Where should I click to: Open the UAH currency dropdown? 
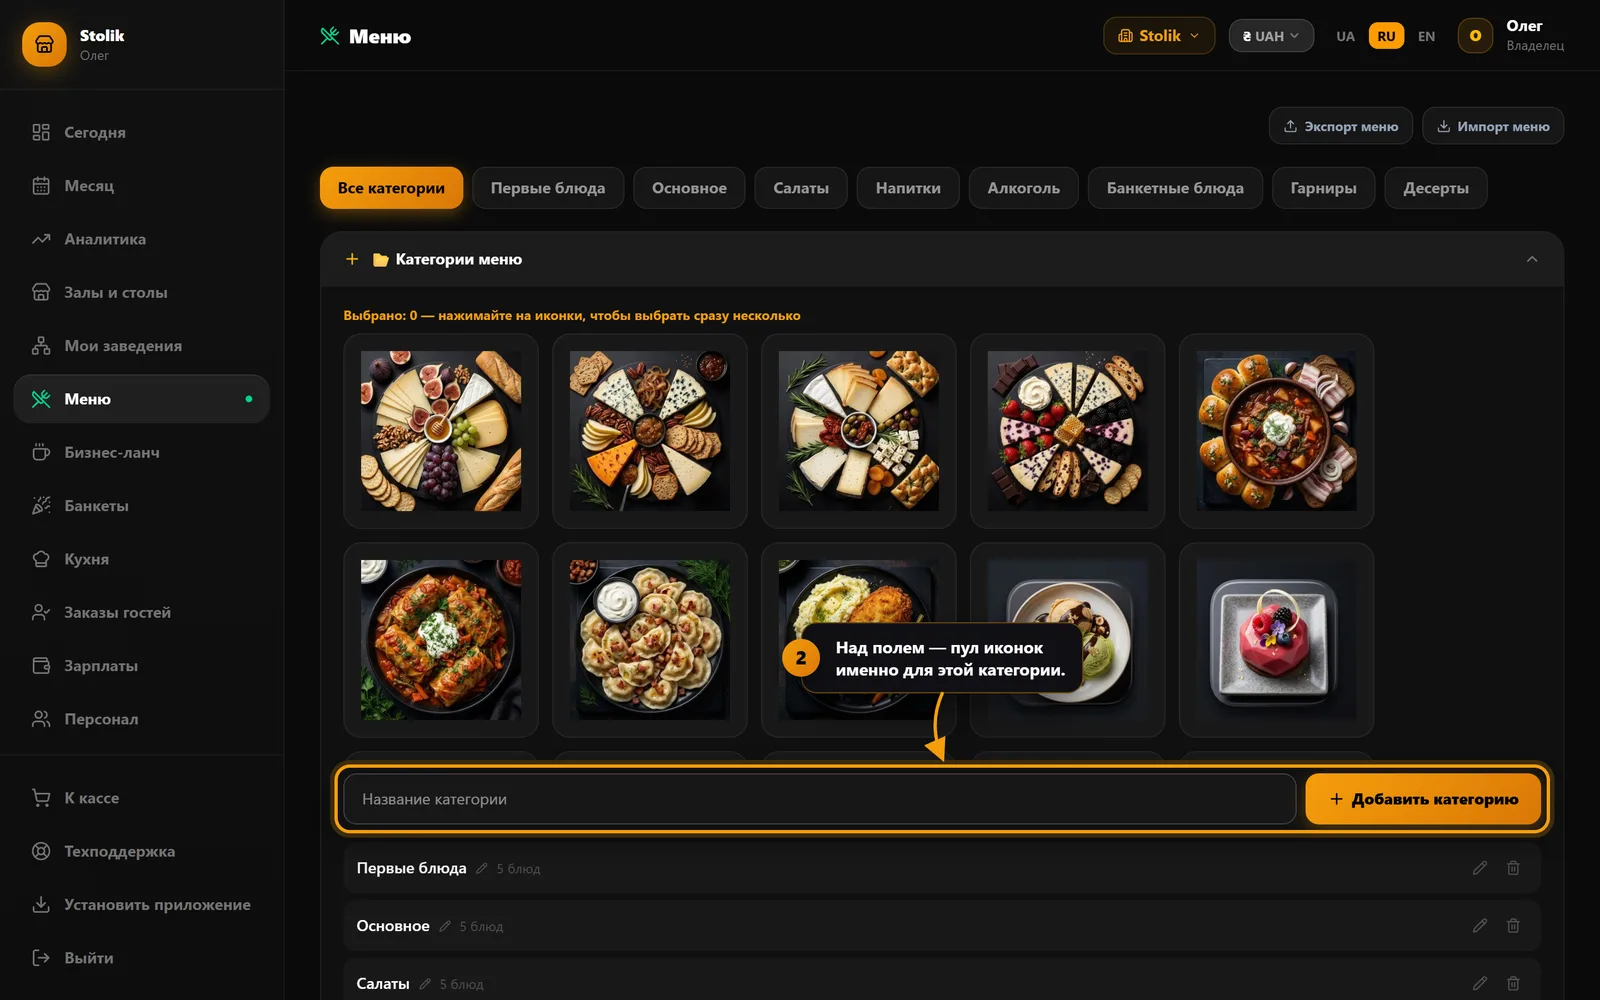point(1271,36)
